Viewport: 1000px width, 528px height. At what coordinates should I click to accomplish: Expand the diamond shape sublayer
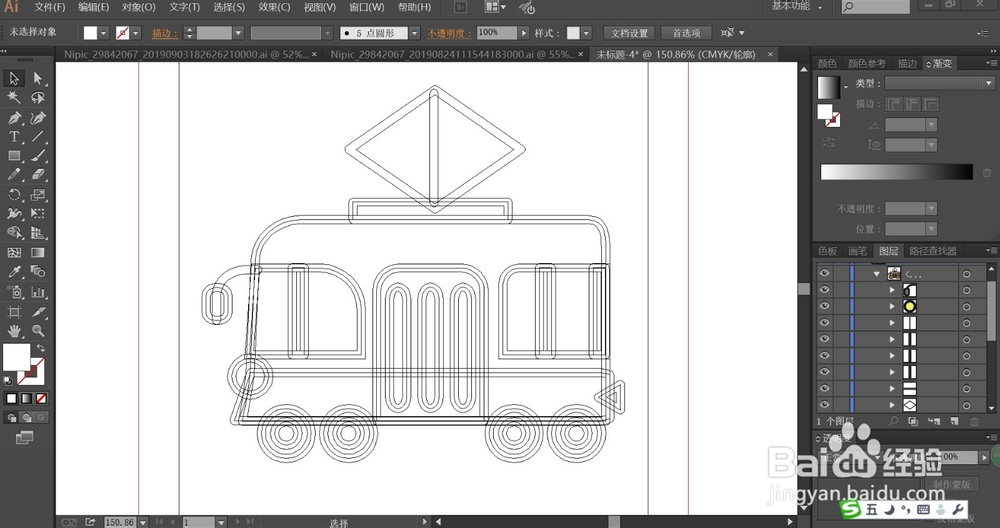[892, 405]
